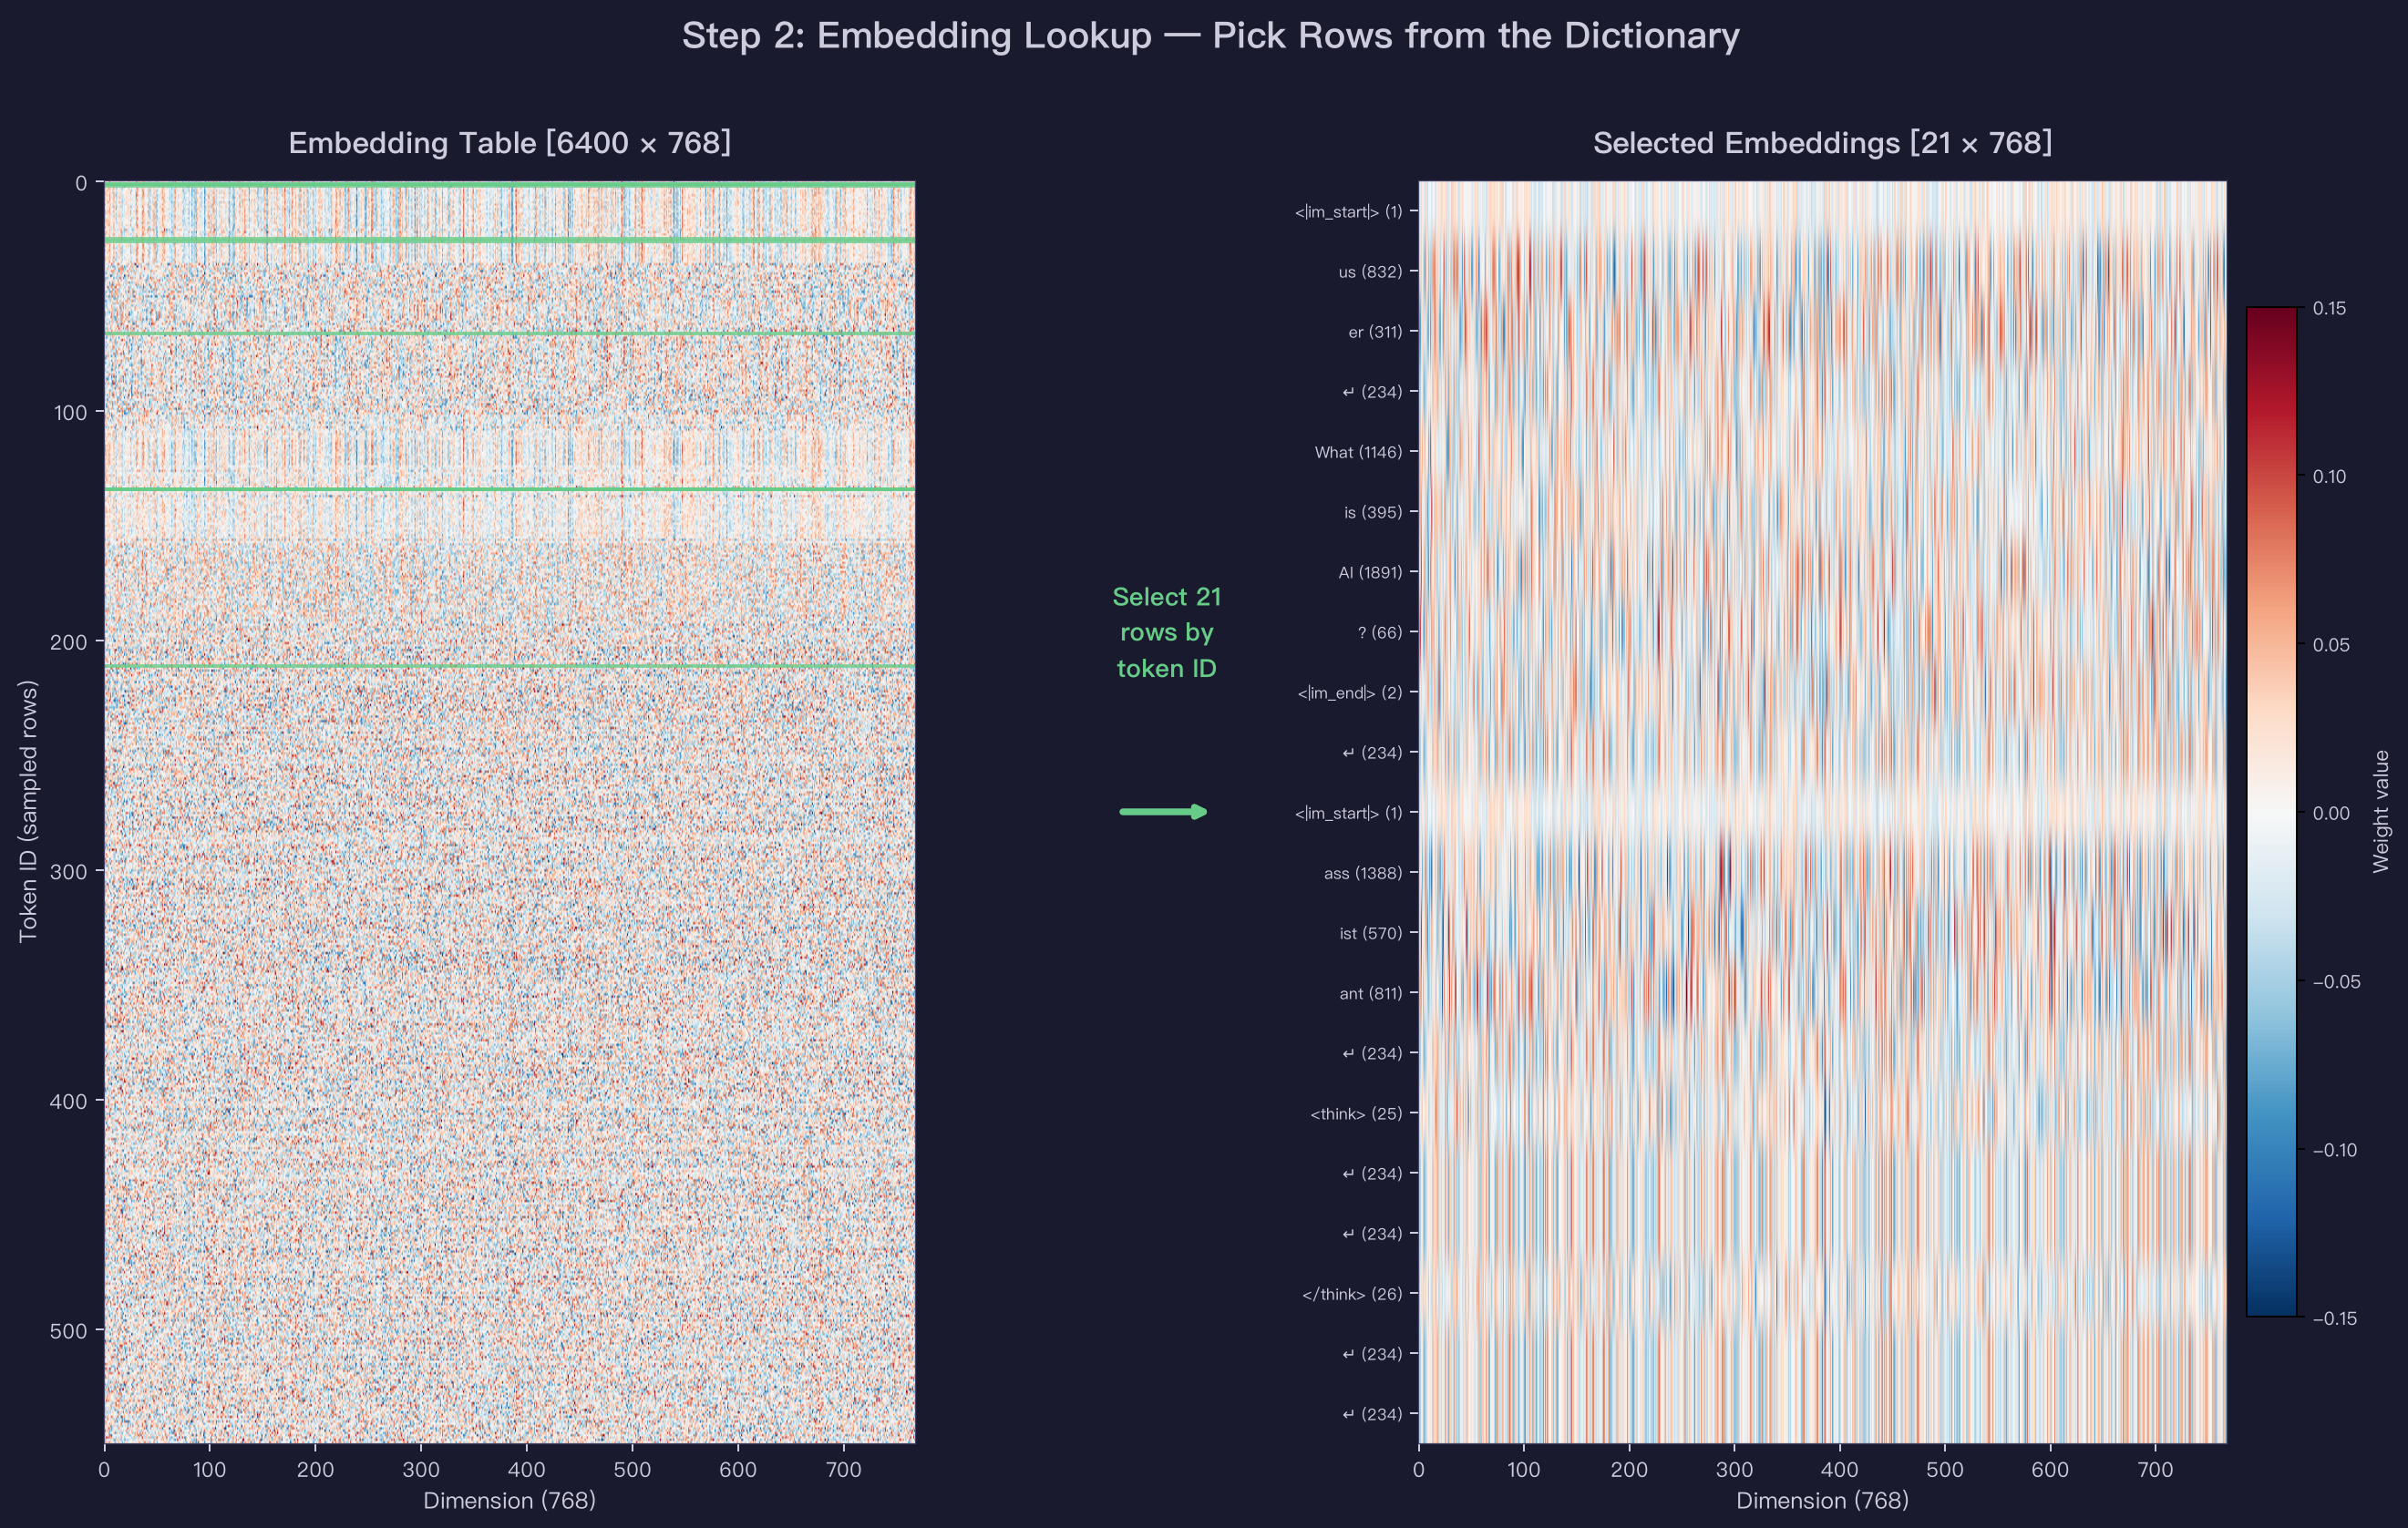This screenshot has width=2408, height=1528.
Task: Click the 'Token ID (sampled rows)' axis label
Action: (28, 811)
